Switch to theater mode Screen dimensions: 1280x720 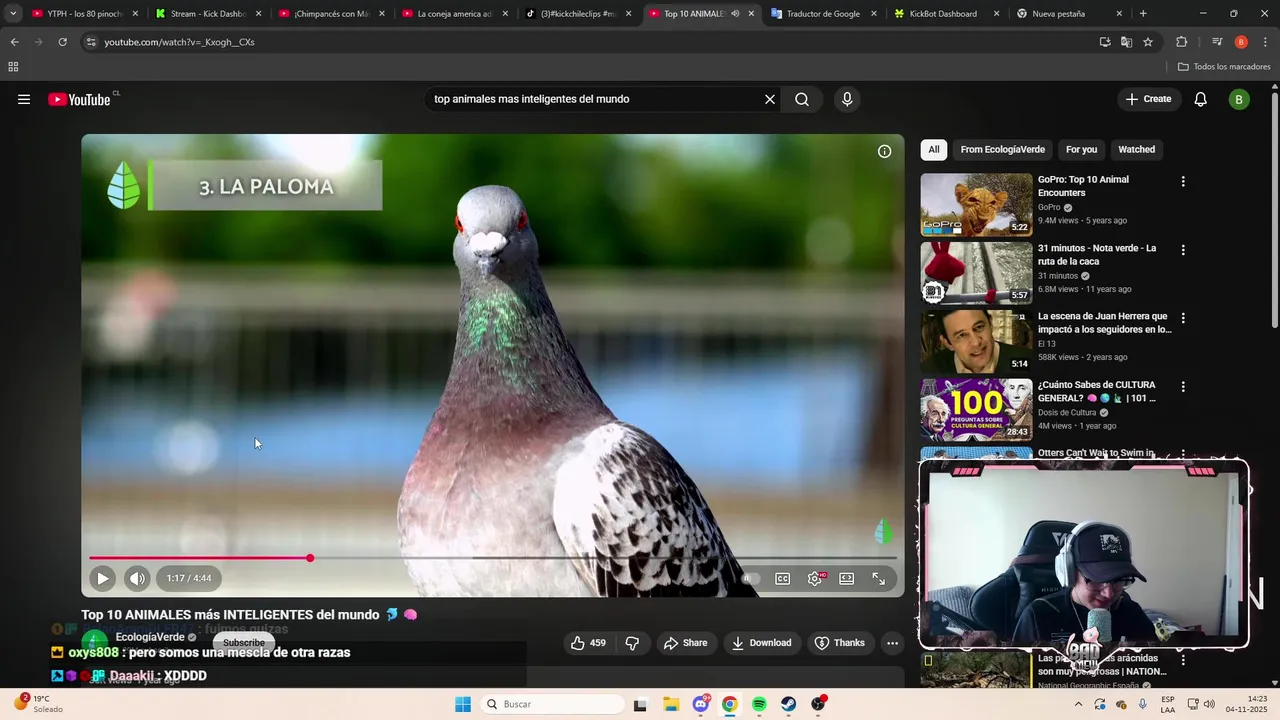847,578
